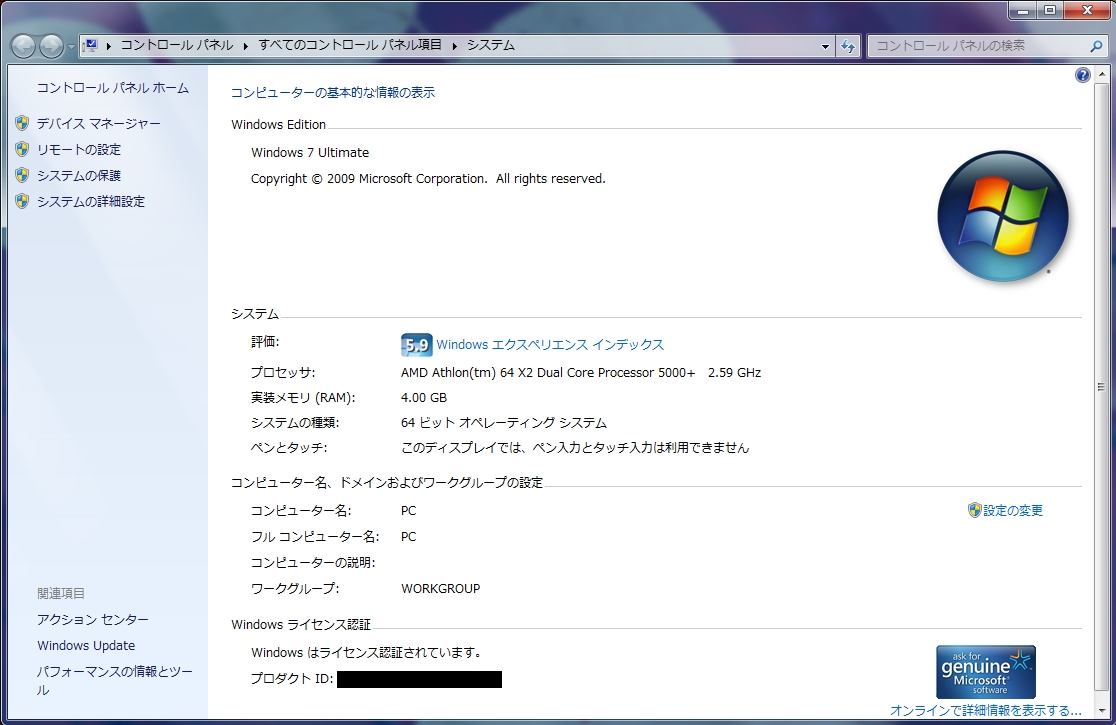Open help via blue question mark icon
The width and height of the screenshot is (1116, 725).
(1083, 75)
